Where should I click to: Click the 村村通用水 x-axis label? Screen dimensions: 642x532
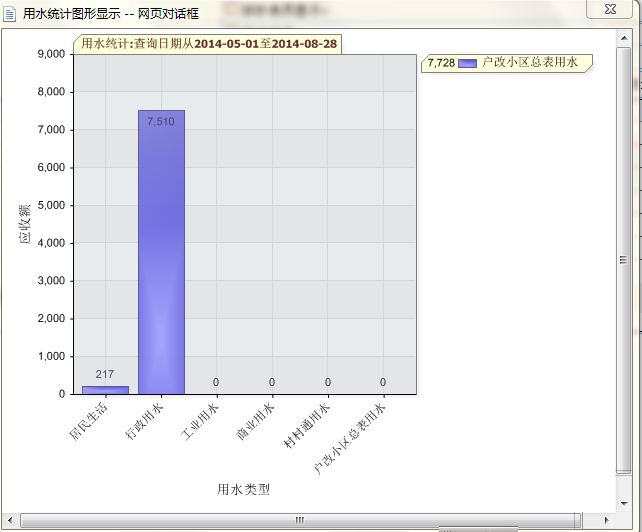306,425
